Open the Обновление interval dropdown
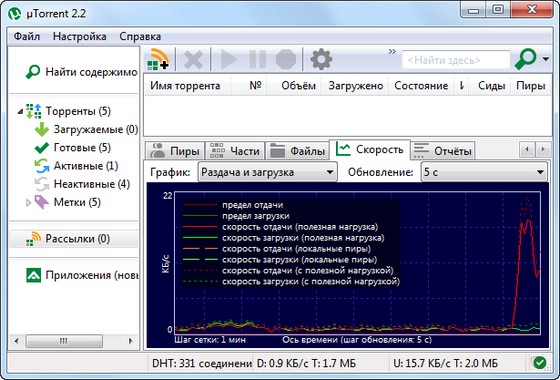This screenshot has width=560, height=380. click(x=484, y=172)
